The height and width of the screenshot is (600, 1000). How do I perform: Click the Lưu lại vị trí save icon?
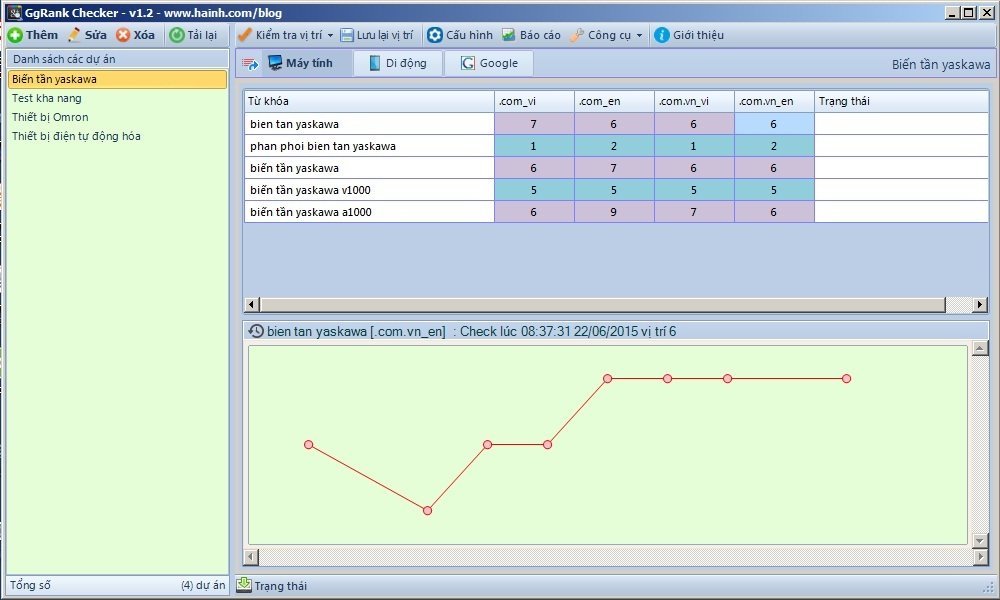tap(346, 36)
